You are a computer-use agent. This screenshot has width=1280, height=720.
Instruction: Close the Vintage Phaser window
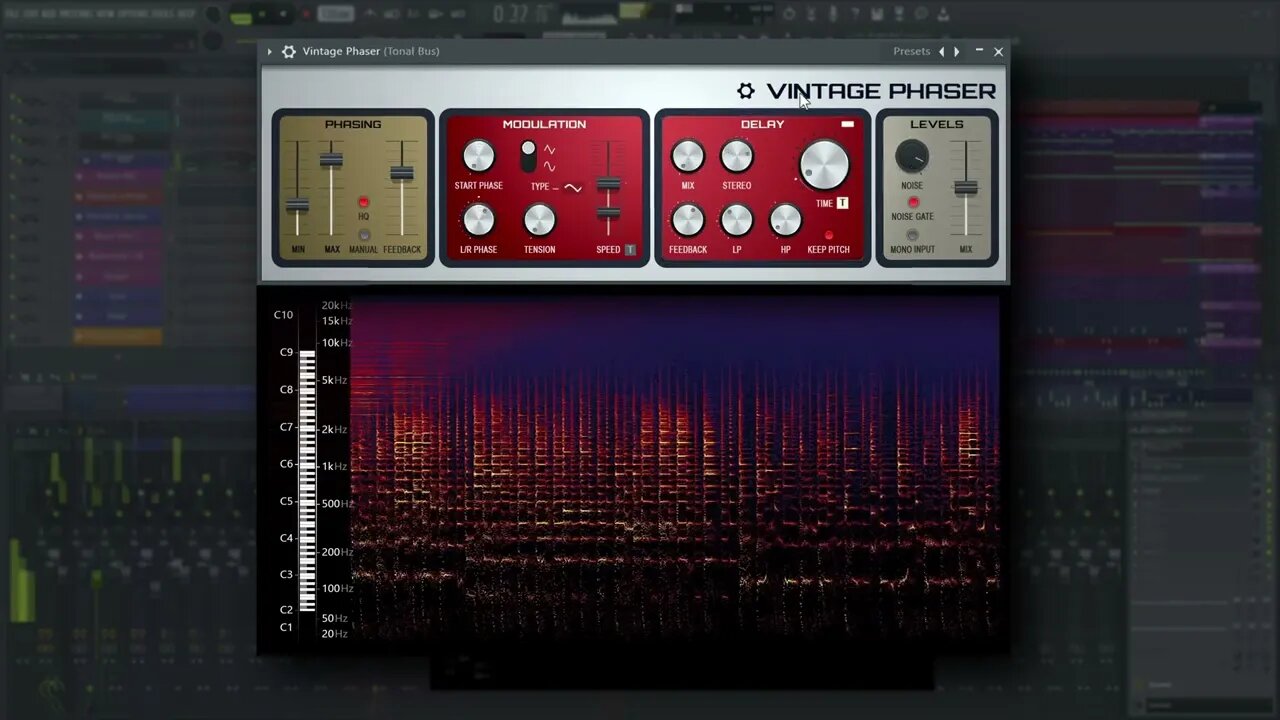(998, 51)
